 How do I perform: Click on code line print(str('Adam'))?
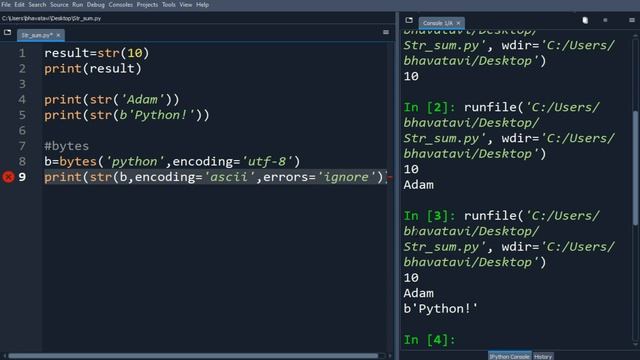click(x=112, y=100)
